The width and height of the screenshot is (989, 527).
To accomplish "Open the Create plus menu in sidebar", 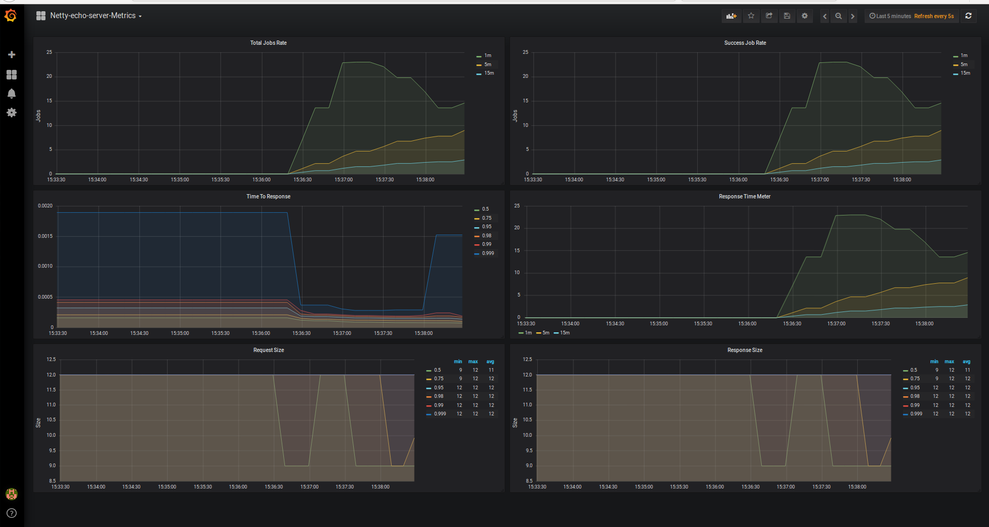I will pyautogui.click(x=11, y=55).
